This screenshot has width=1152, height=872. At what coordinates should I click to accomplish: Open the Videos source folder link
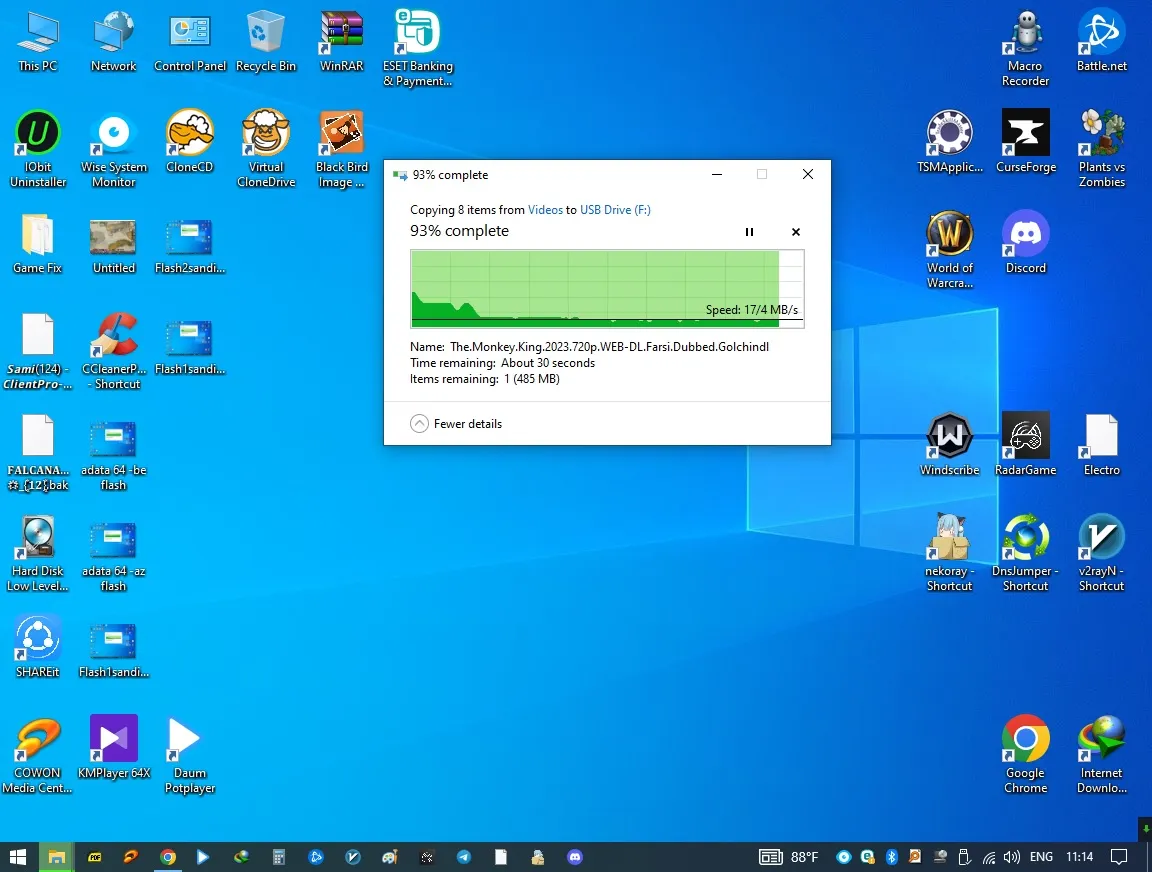click(x=545, y=210)
